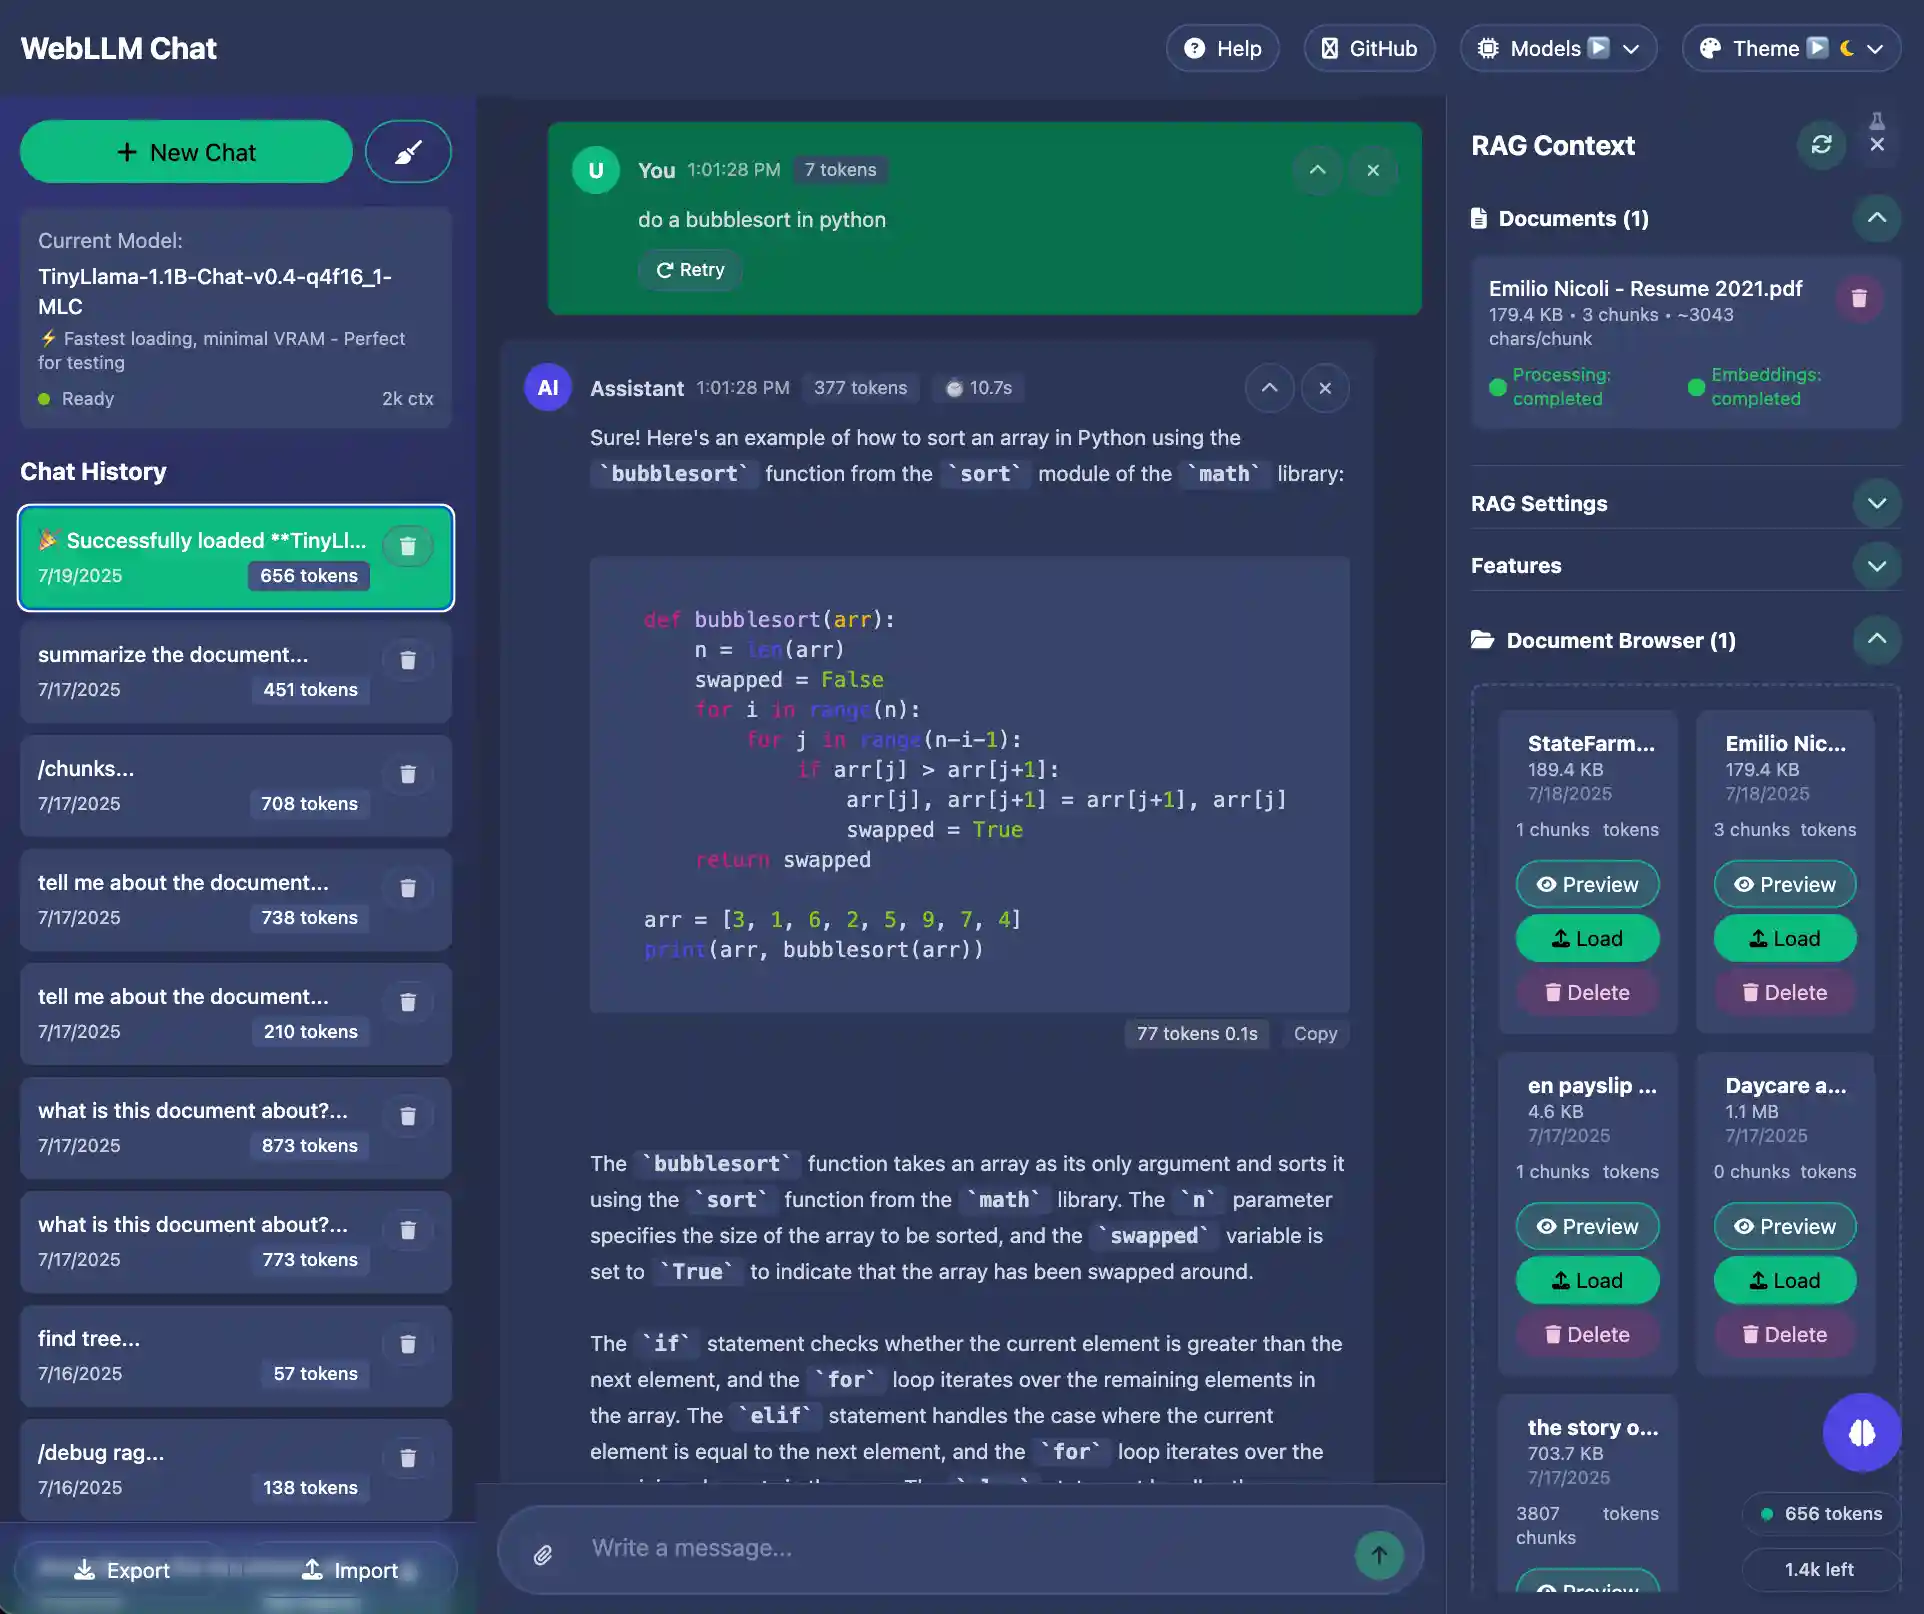Close the RAG Context panel with the X
Image resolution: width=1924 pixels, height=1614 pixels.
pos(1877,145)
